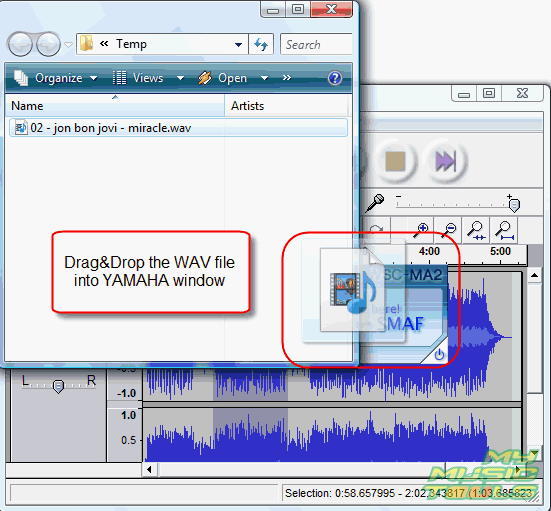551x511 pixels.
Task: Click the Refresh button in Explorer
Action: click(261, 44)
